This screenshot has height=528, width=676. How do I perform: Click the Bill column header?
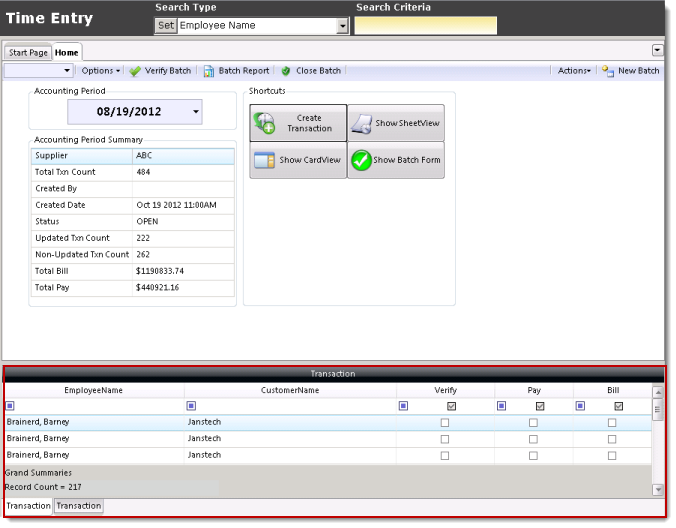click(613, 390)
